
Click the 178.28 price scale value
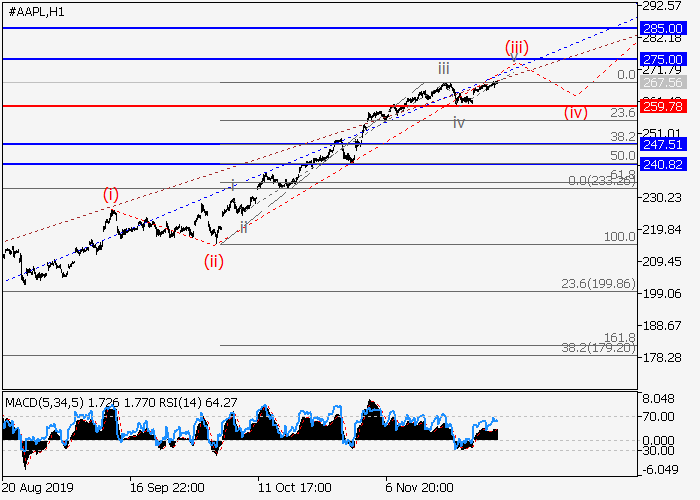coord(662,358)
